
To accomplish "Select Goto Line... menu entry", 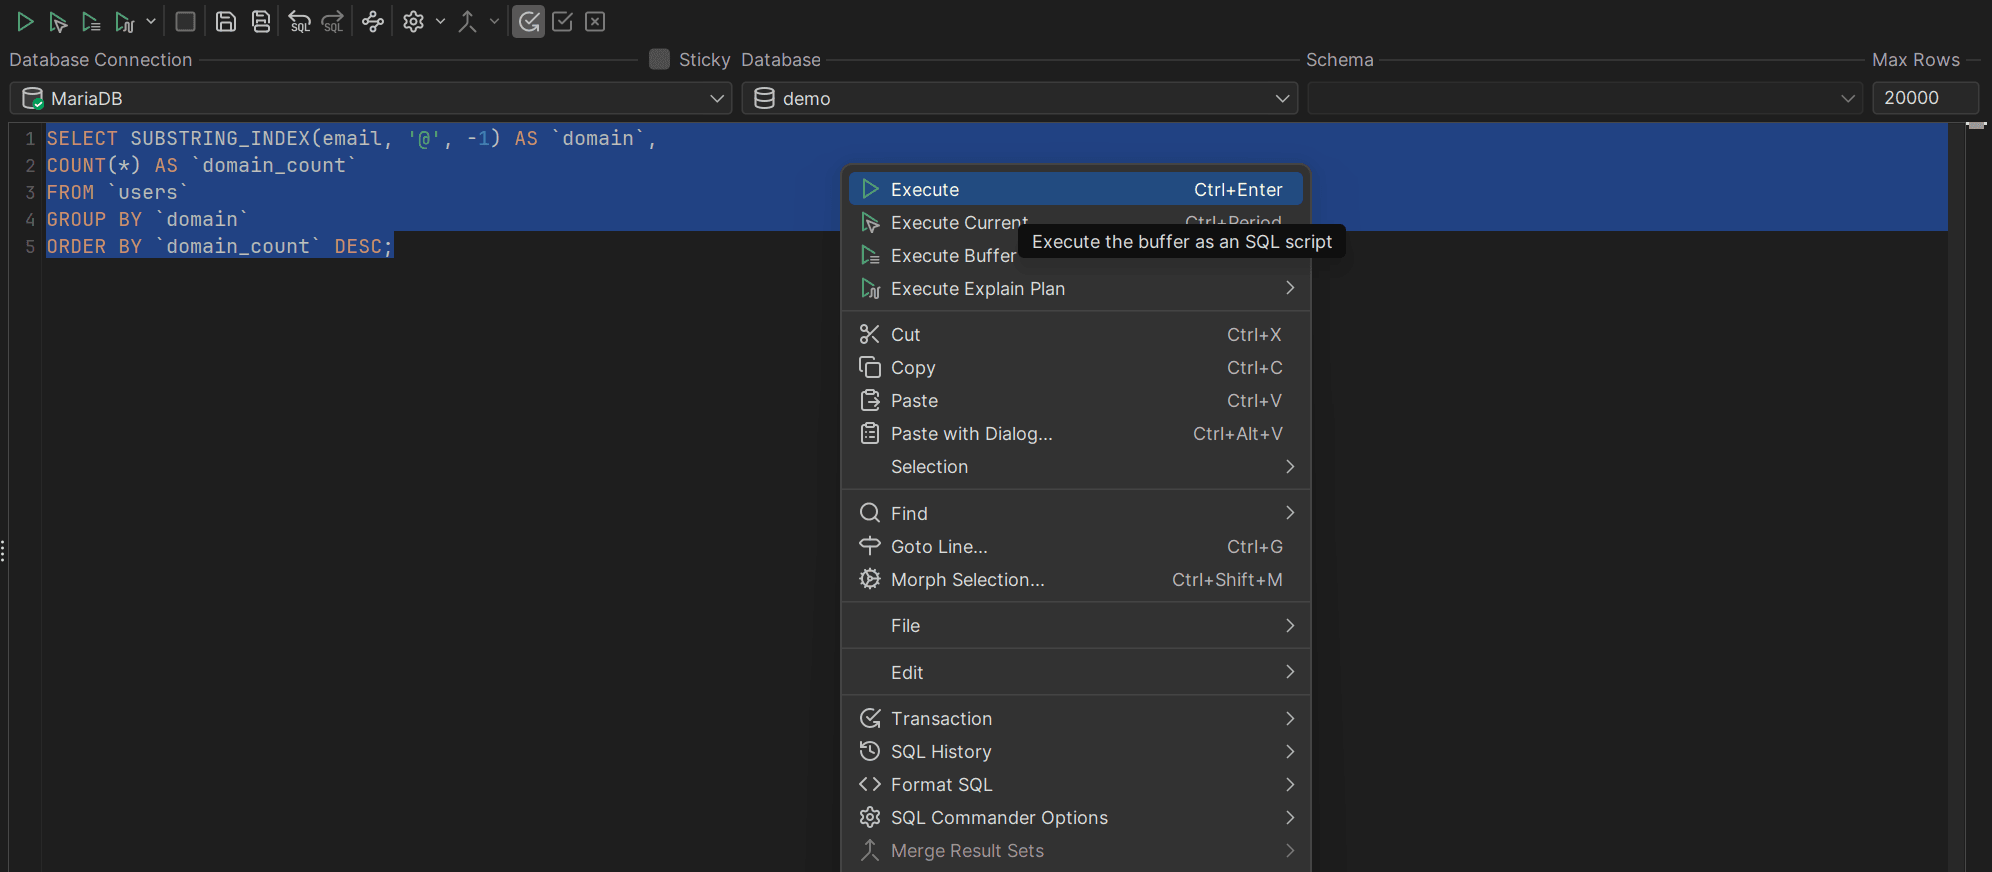I will tap(1076, 546).
